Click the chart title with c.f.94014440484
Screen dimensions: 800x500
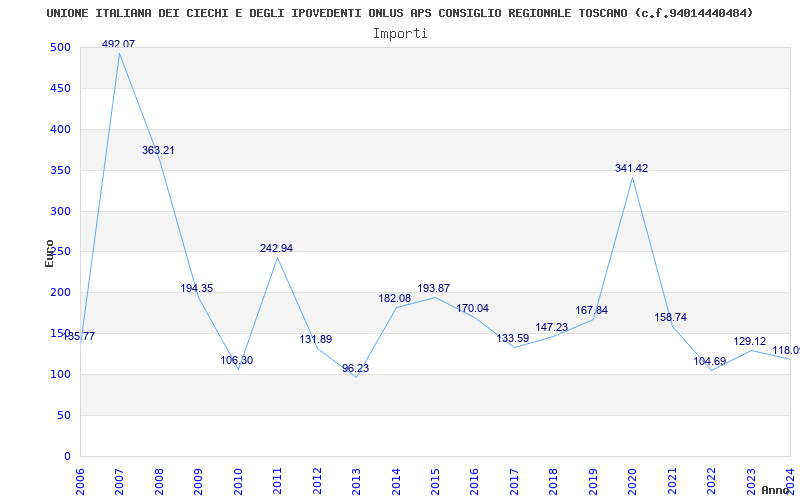coord(400,13)
